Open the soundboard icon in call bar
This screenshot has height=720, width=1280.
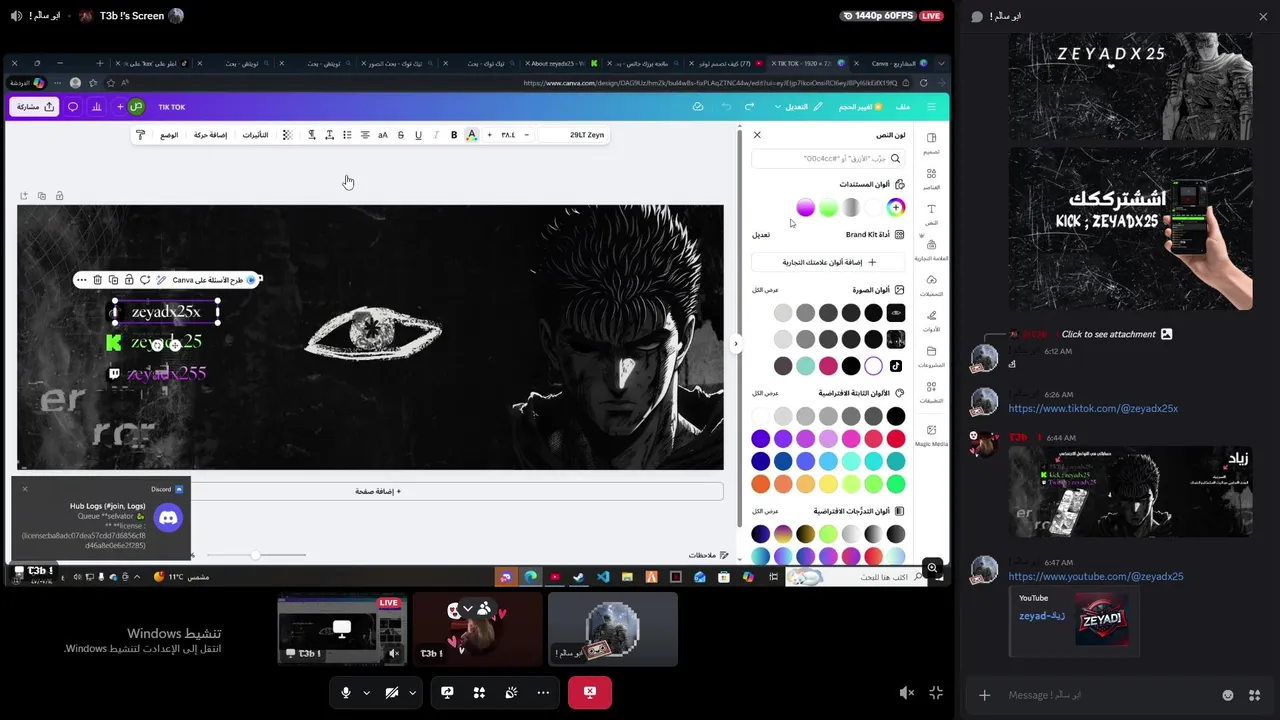click(511, 692)
